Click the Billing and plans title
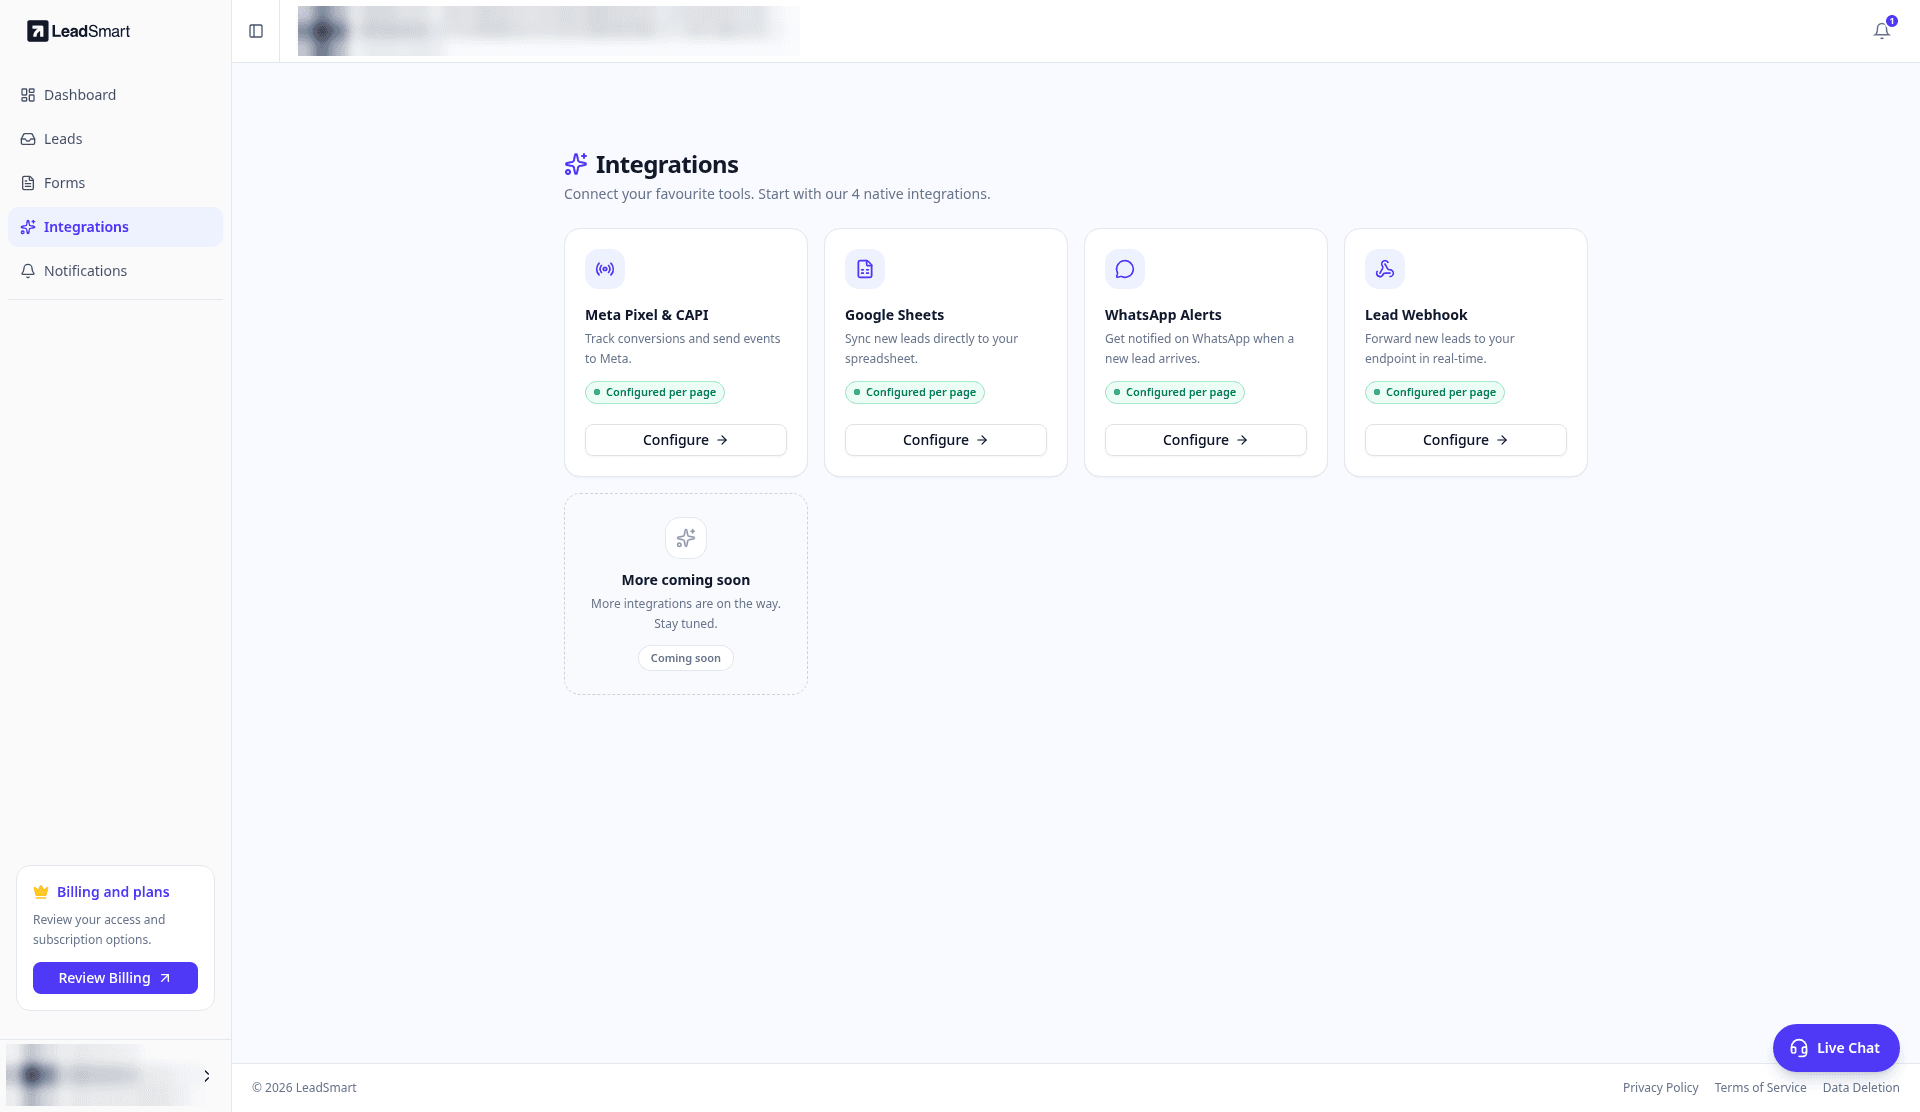The width and height of the screenshot is (1920, 1112). click(x=113, y=892)
